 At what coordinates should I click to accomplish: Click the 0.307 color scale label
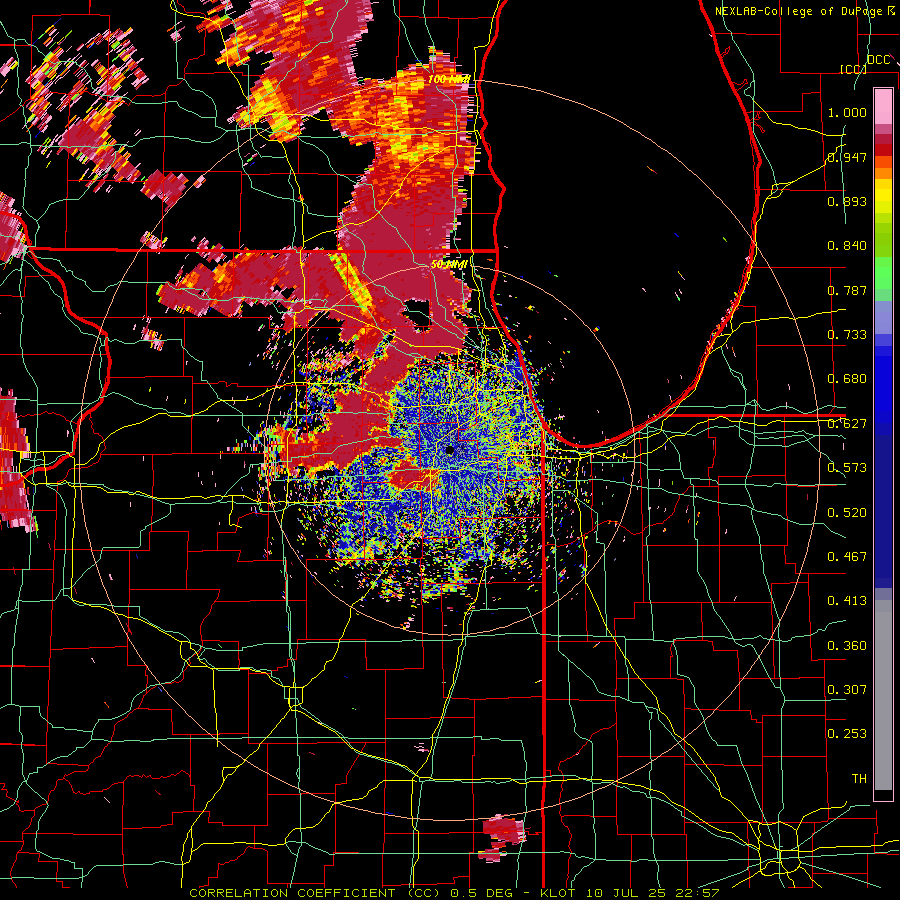pos(847,690)
